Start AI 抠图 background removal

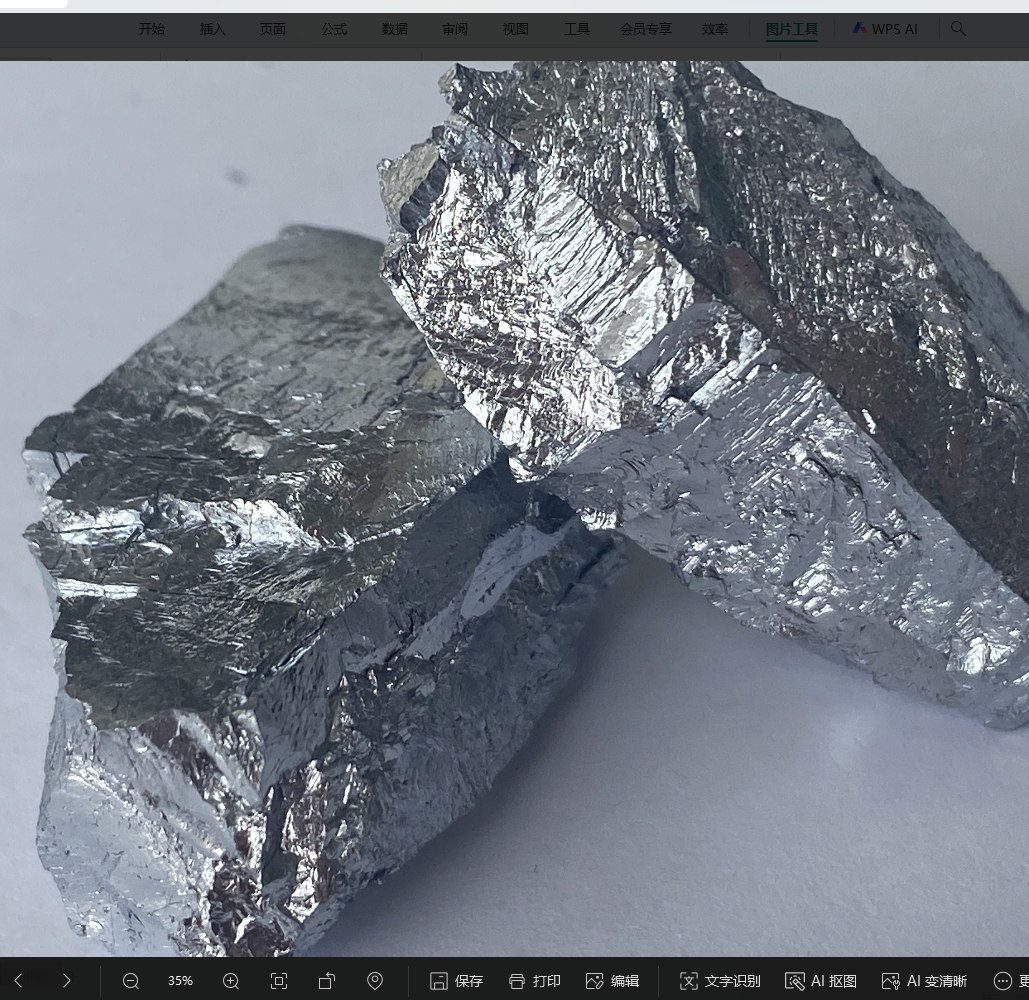(x=821, y=981)
